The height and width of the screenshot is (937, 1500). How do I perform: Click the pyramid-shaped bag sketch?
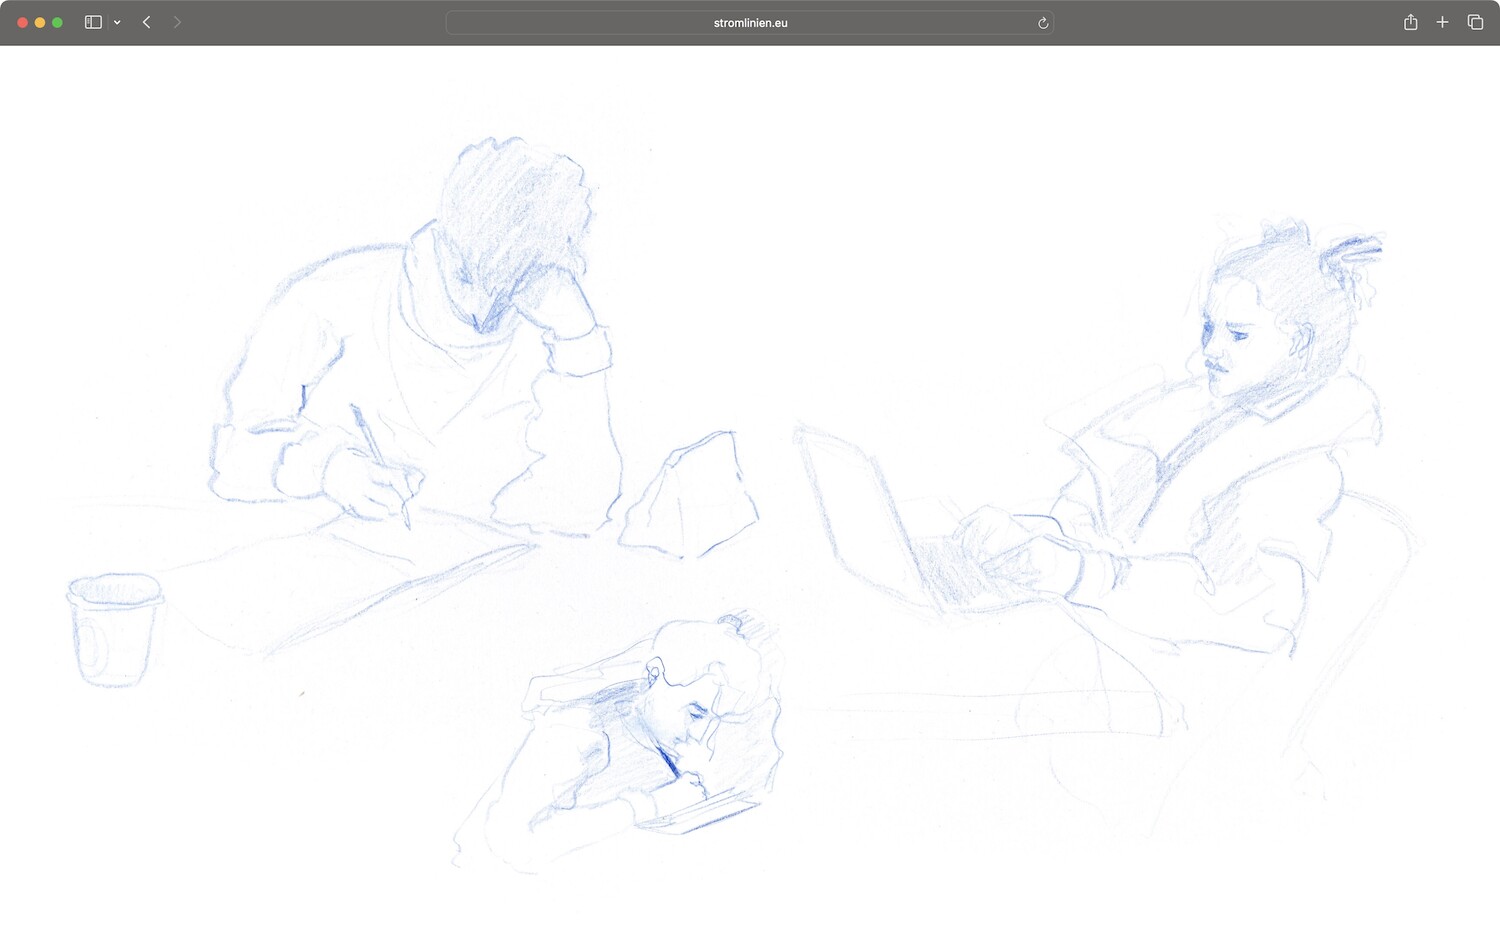(x=692, y=497)
